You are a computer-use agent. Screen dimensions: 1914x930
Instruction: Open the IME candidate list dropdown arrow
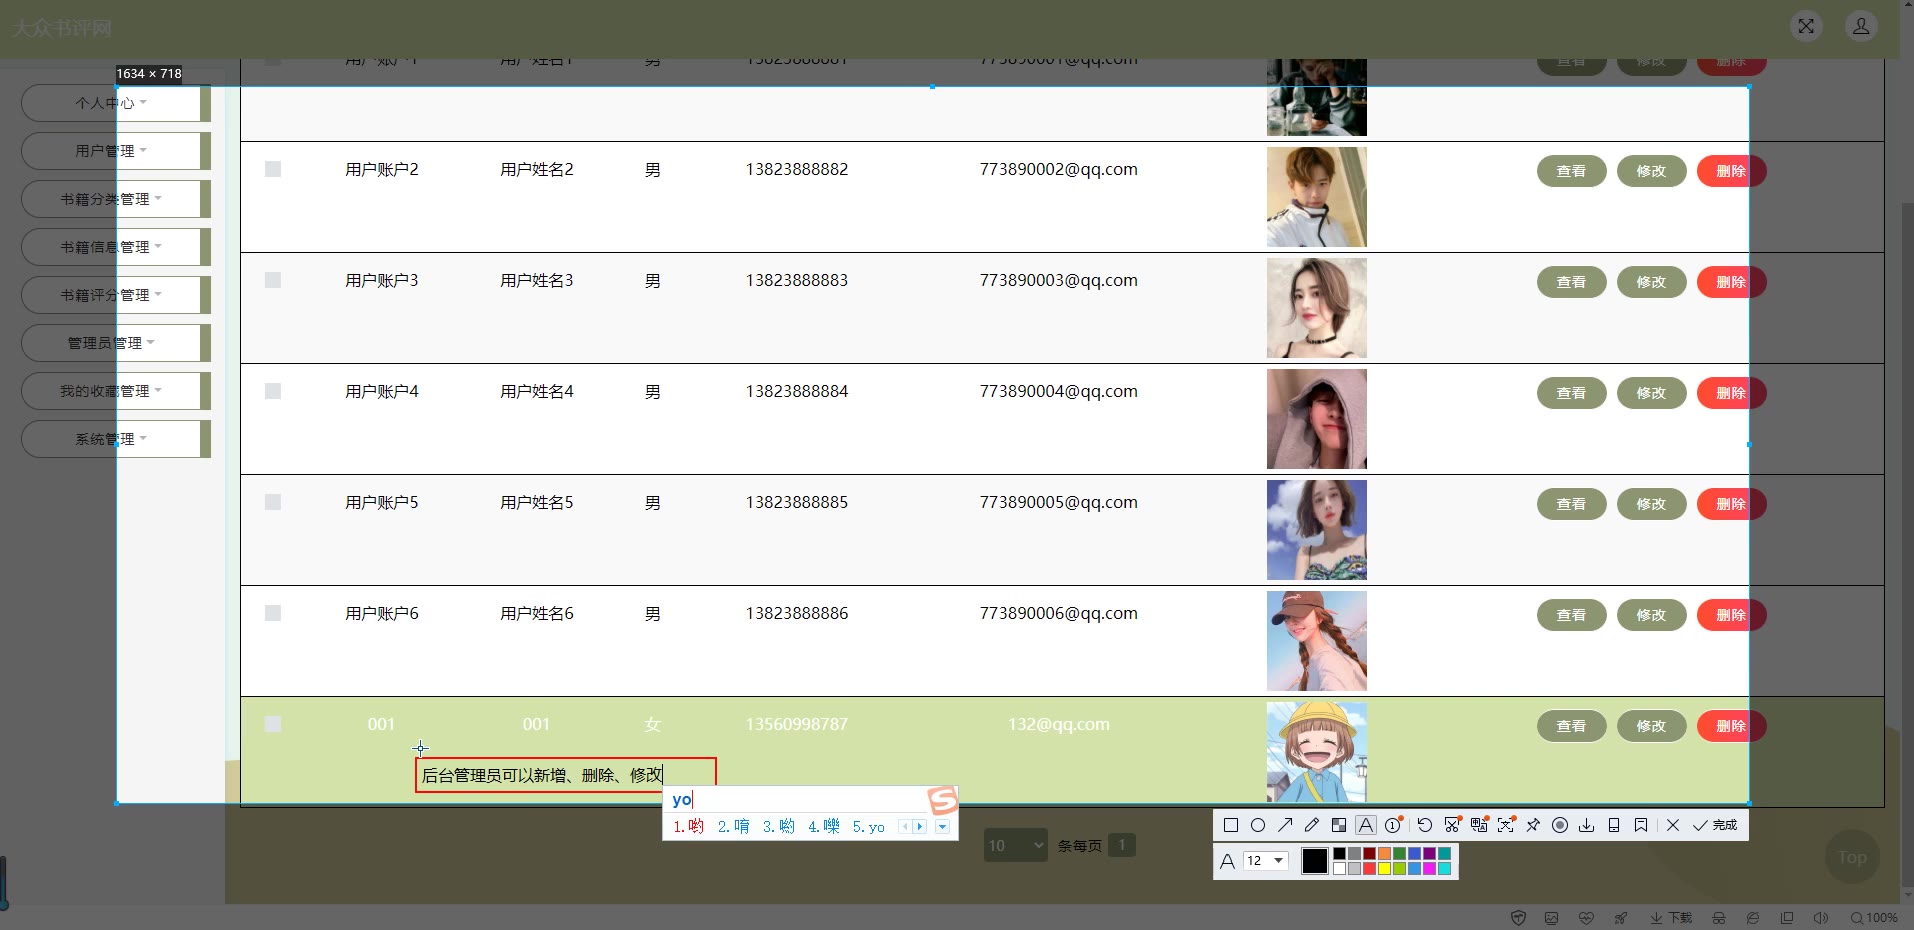[x=942, y=827]
